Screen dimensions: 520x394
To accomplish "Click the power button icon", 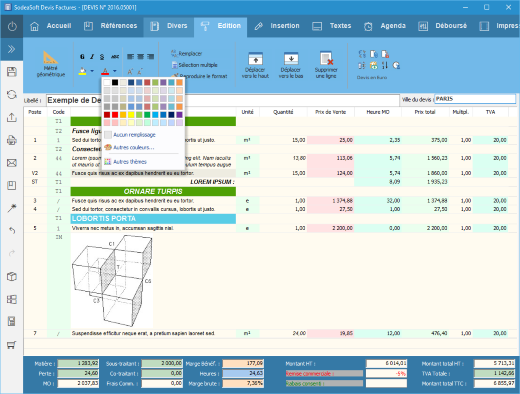I will 12,26.
